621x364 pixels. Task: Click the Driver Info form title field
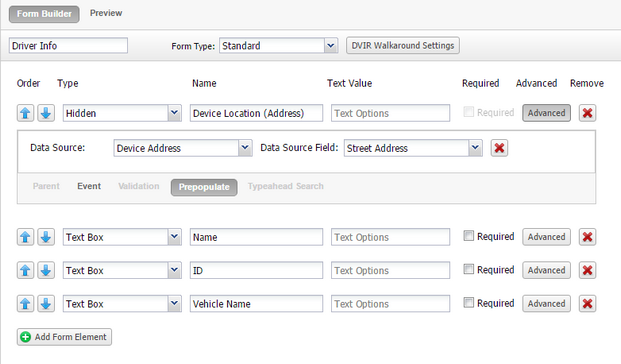pyautogui.click(x=68, y=46)
